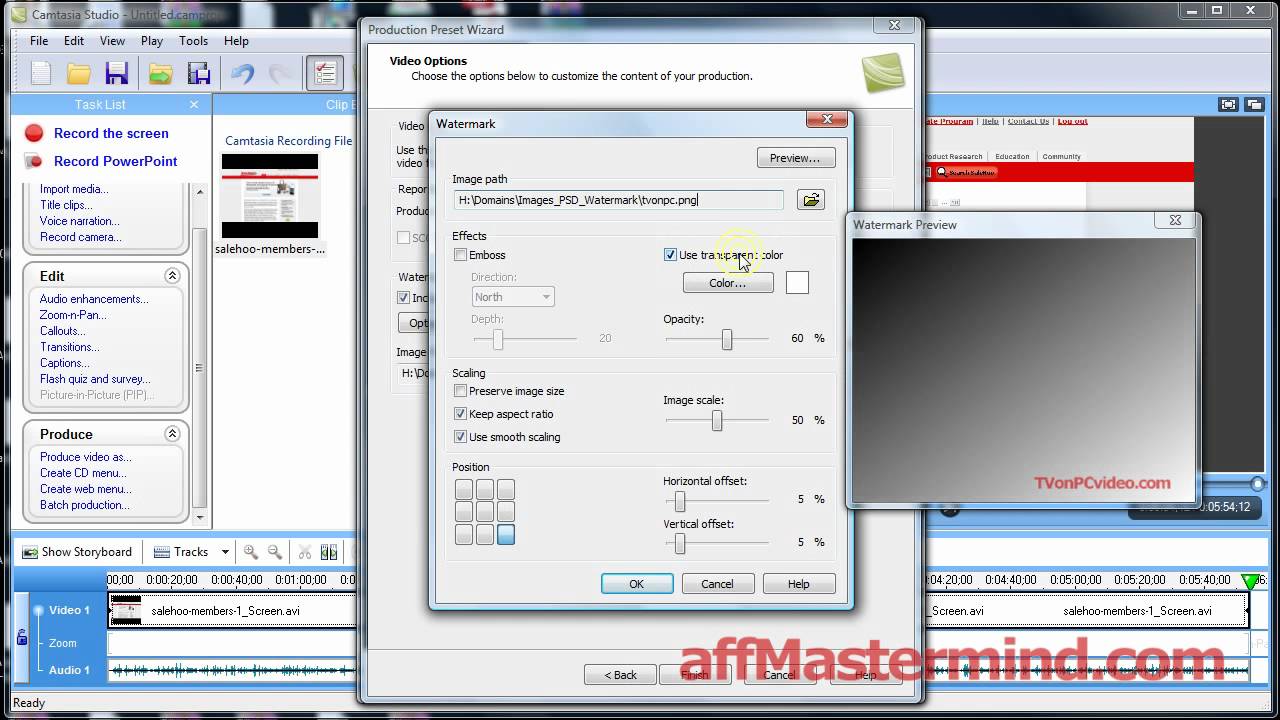Click the Record PowerPoint icon

[34, 161]
